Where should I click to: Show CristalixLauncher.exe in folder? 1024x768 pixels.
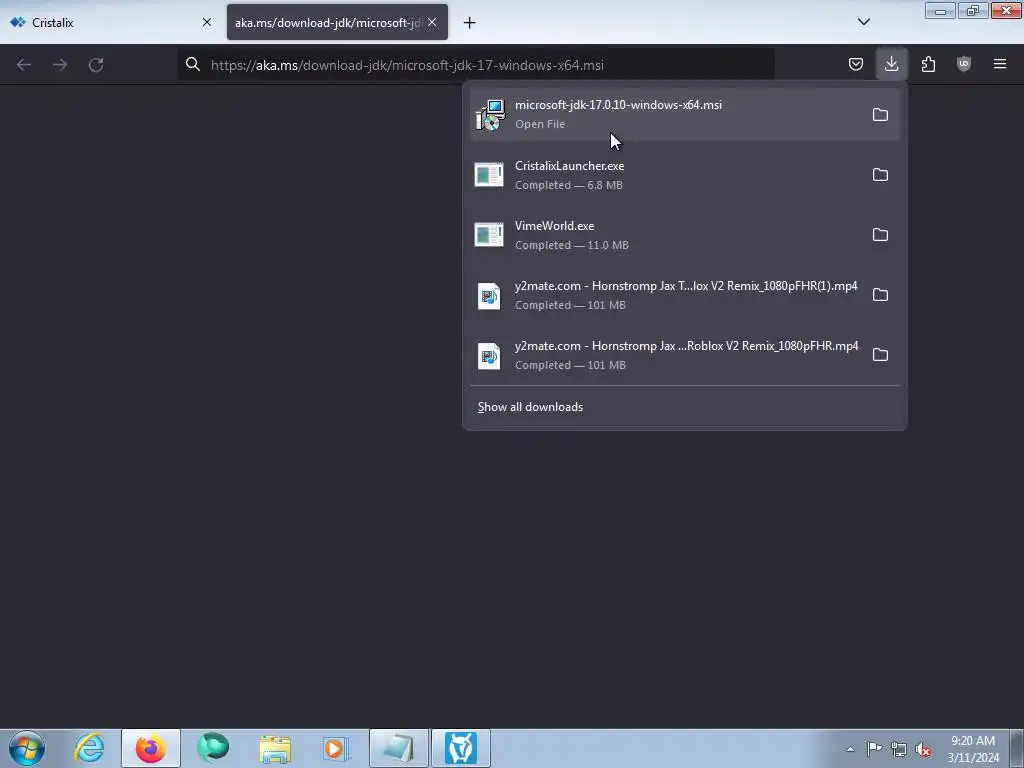tap(880, 174)
